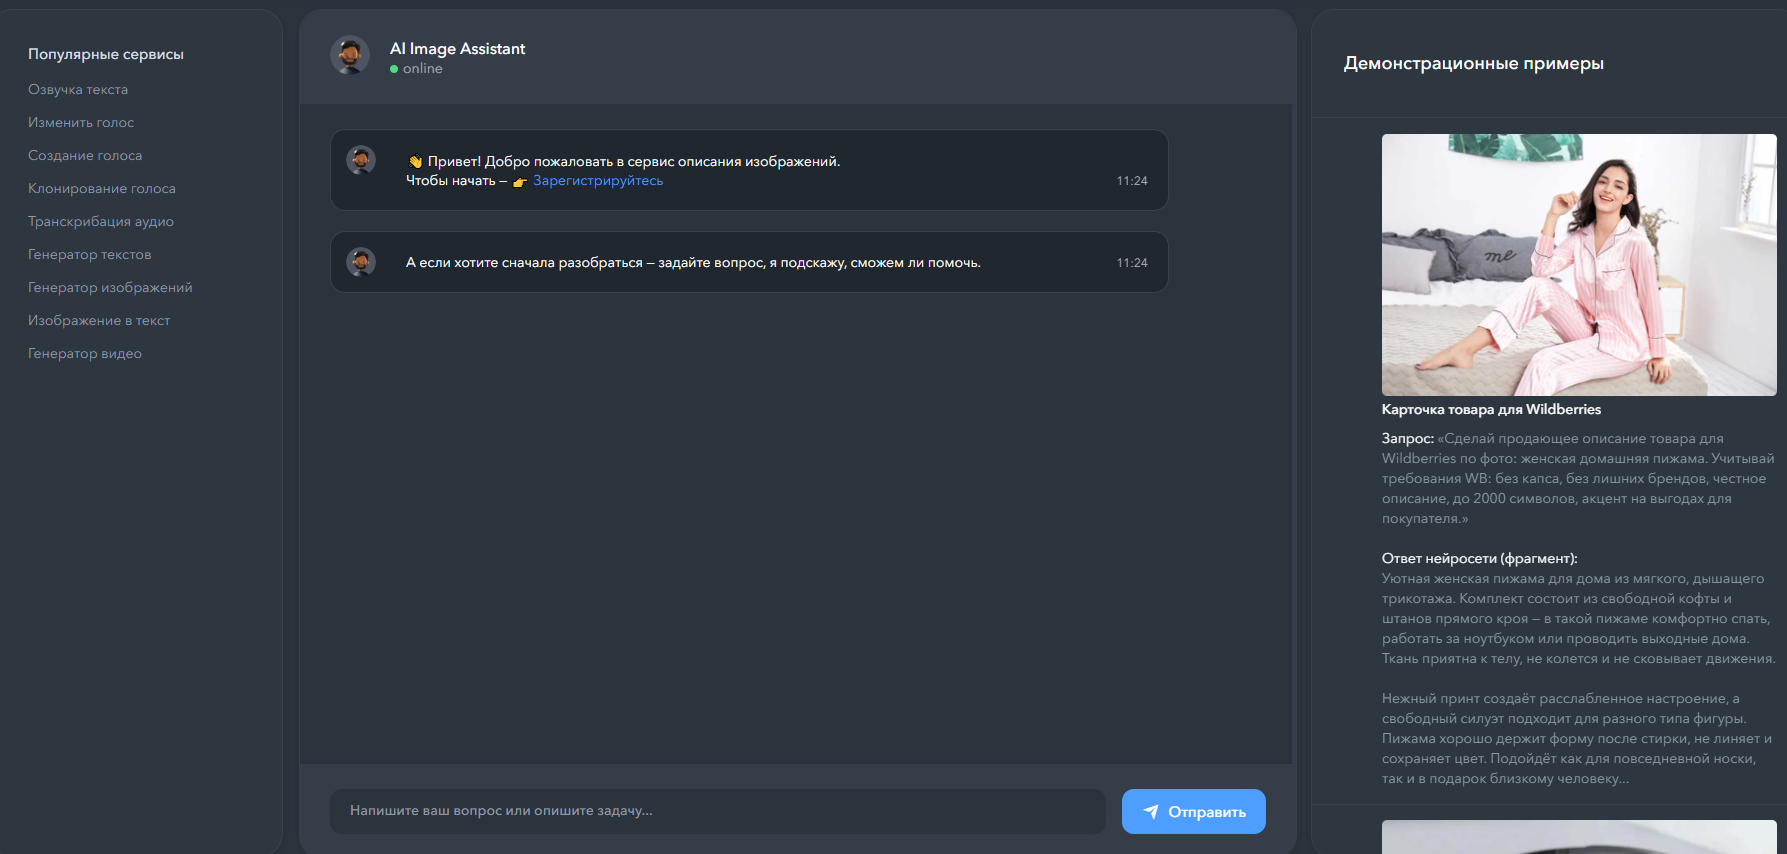Viewport: 1787px width, 854px height.
Task: Click the waving hand emoji in greeting
Action: tap(415, 161)
